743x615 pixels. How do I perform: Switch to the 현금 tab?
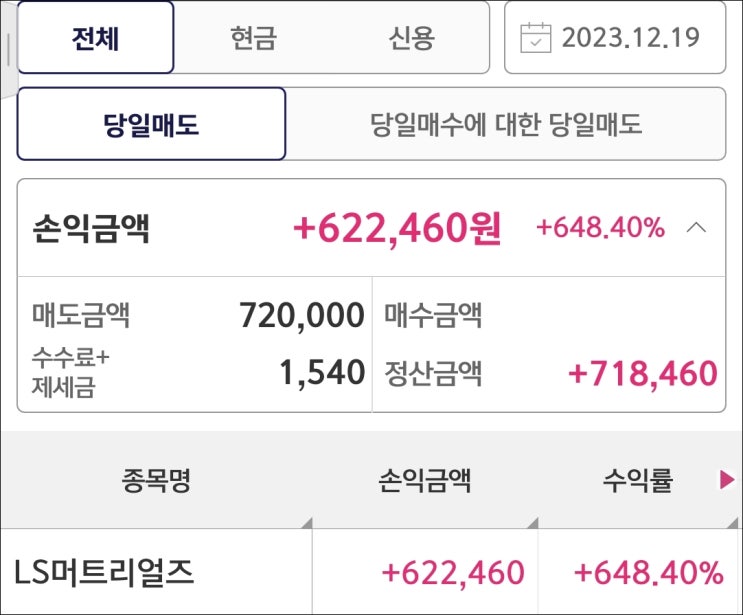coord(253,38)
